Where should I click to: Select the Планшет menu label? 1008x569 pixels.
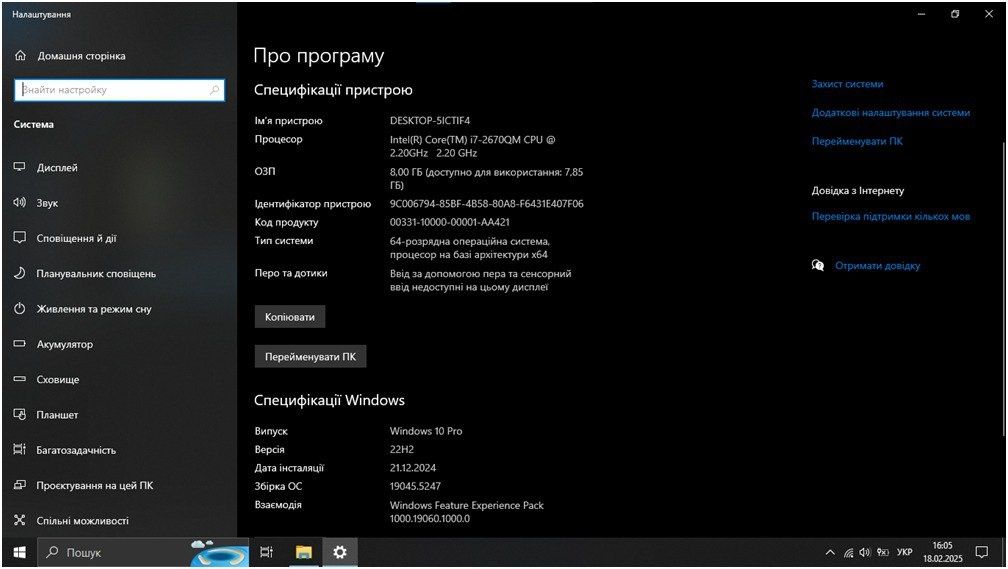[57, 415]
